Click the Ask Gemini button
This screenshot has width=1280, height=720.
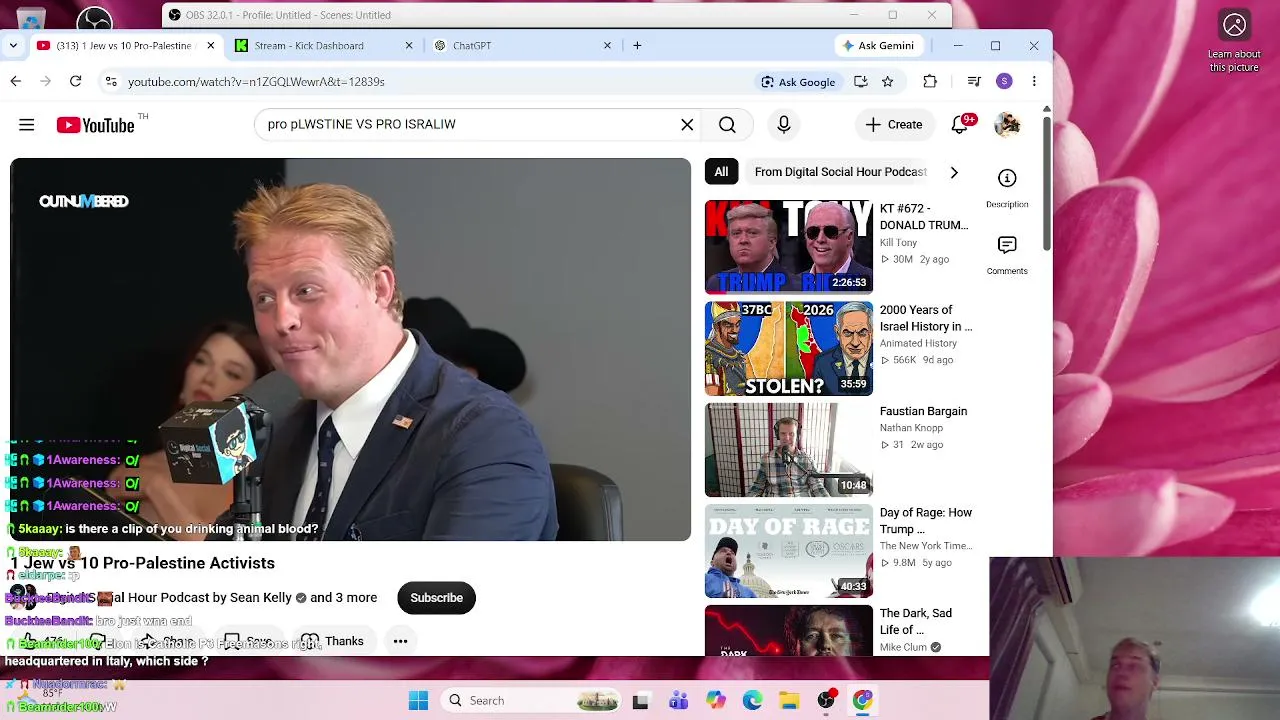878,45
